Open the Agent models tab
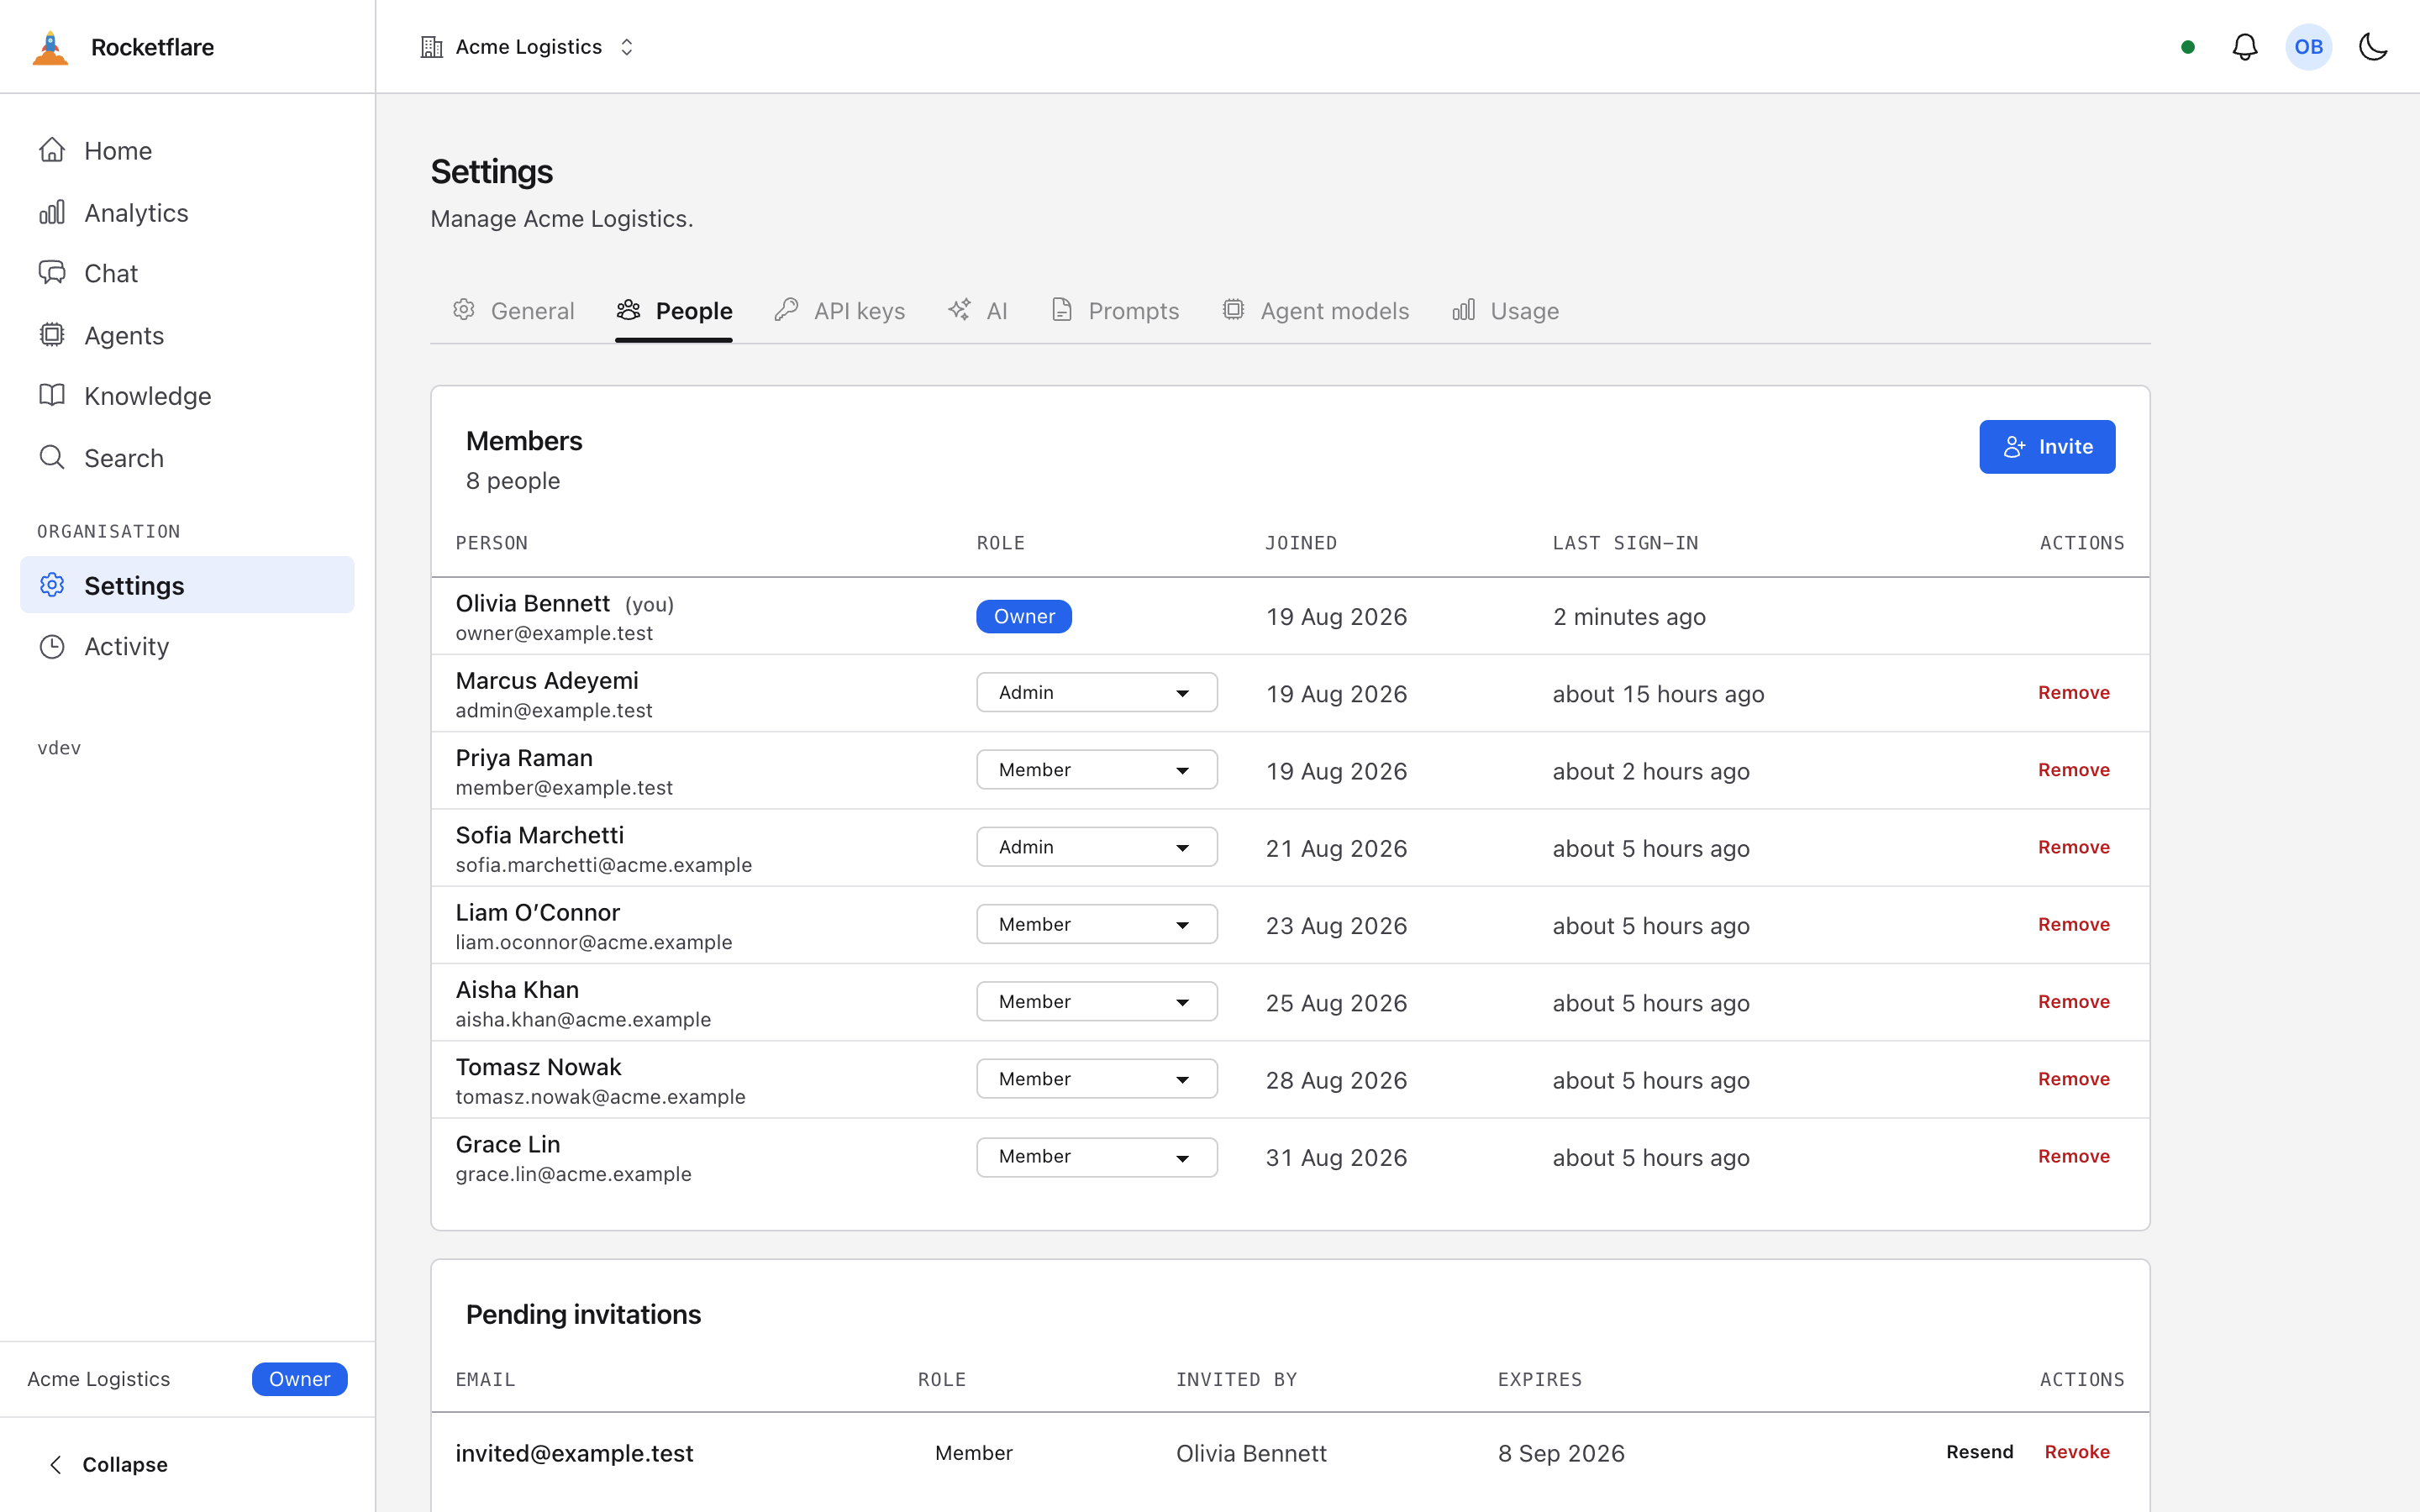Image resolution: width=2420 pixels, height=1512 pixels. (x=1315, y=311)
